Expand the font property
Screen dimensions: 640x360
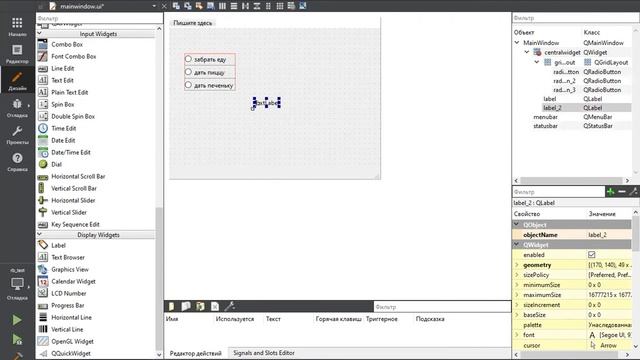click(517, 335)
